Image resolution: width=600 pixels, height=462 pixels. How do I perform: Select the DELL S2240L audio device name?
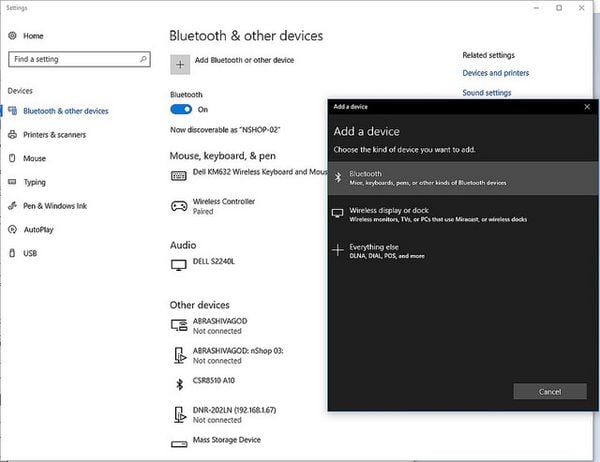(x=214, y=261)
